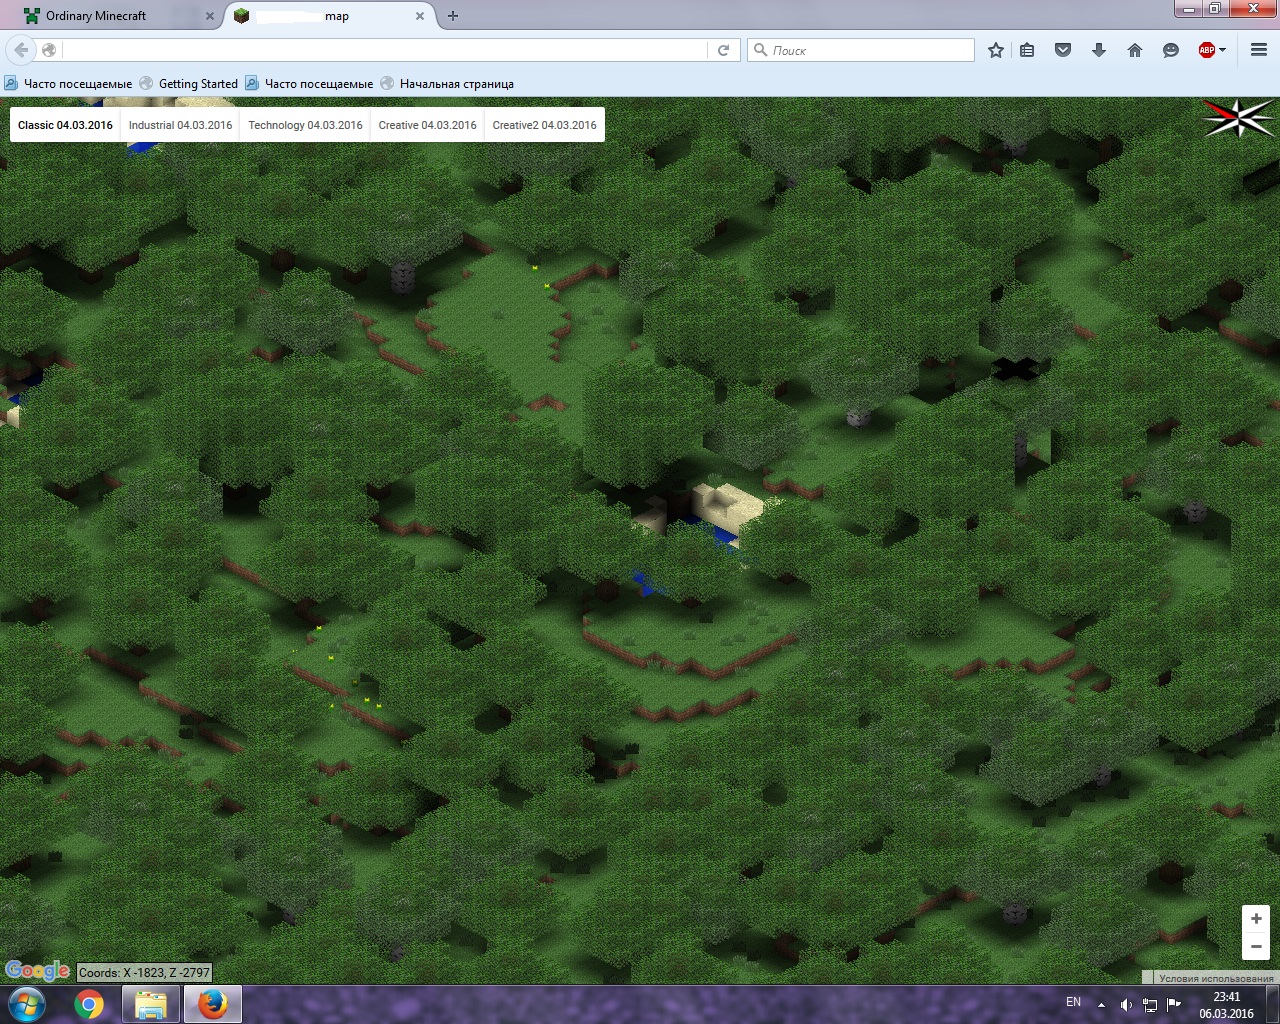The height and width of the screenshot is (1024, 1280).
Task: Open the network tray icon
Action: point(1150,1005)
